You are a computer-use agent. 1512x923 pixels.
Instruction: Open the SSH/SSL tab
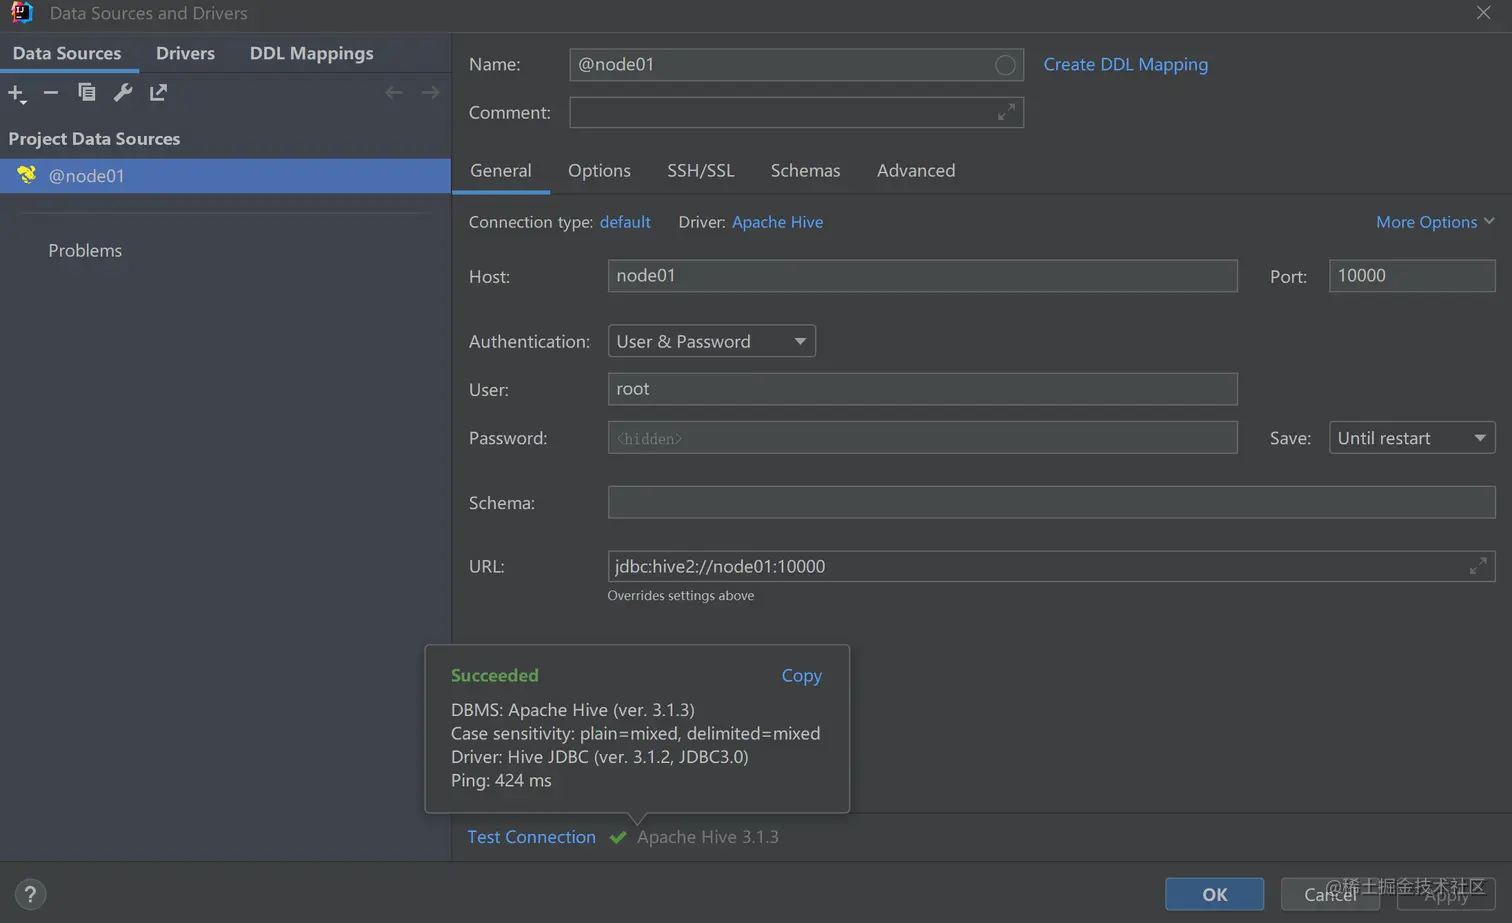(x=701, y=170)
